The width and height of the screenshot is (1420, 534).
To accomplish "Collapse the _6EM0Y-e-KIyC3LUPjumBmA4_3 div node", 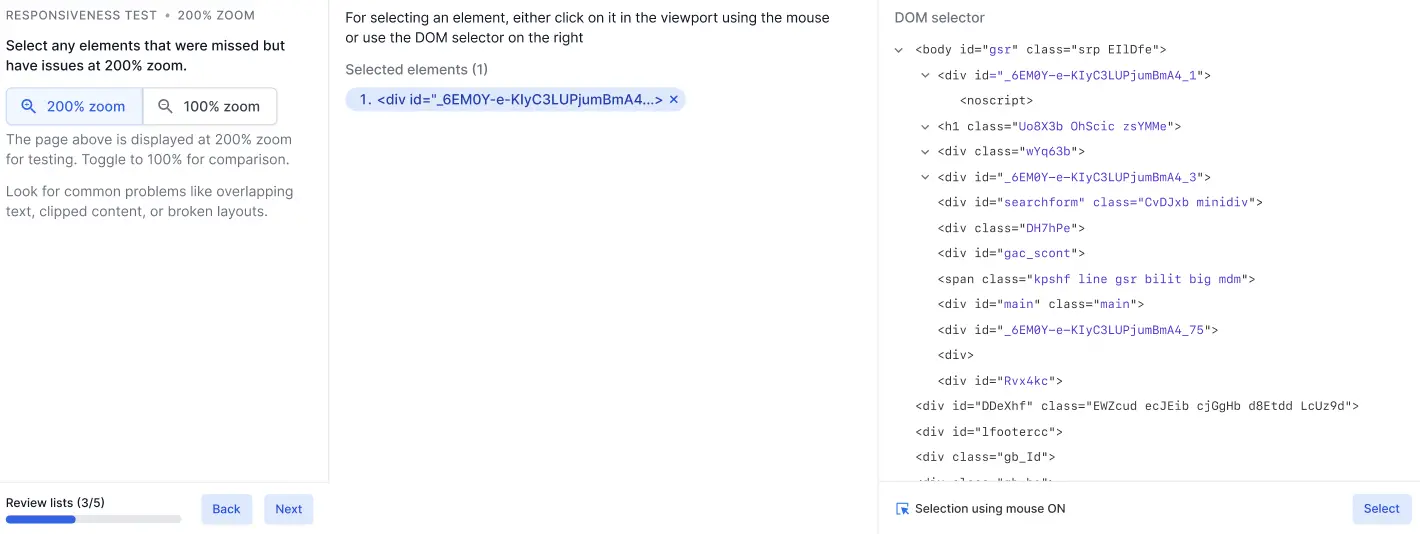I will [925, 177].
